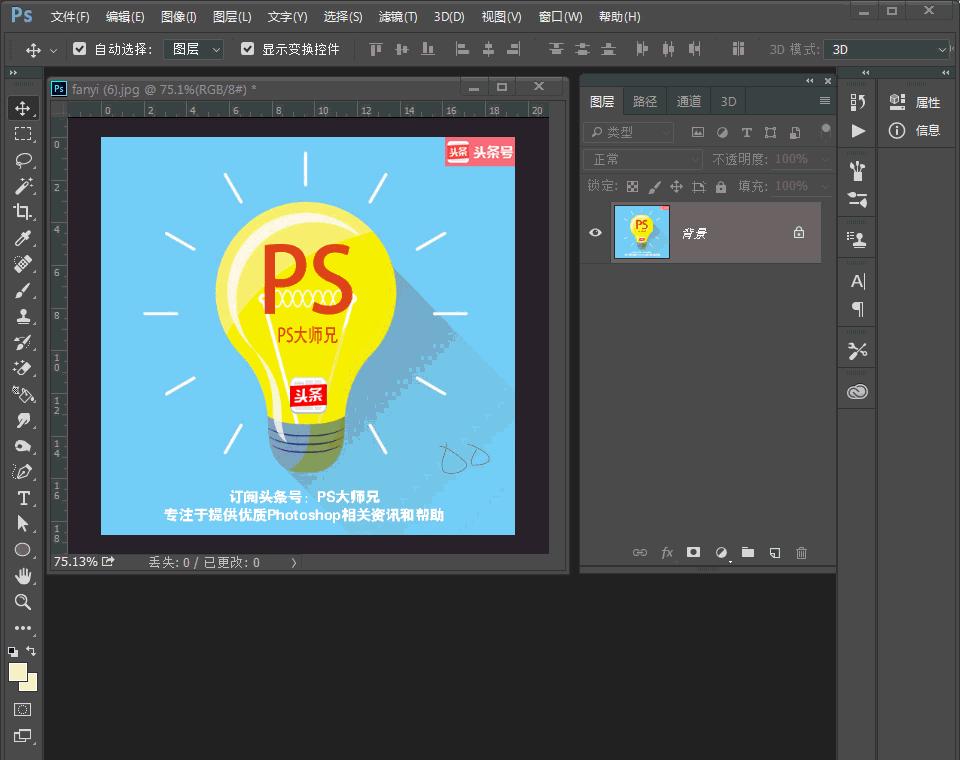Reset default foreground and background colors
Image resolution: width=960 pixels, height=760 pixels.
(x=13, y=652)
